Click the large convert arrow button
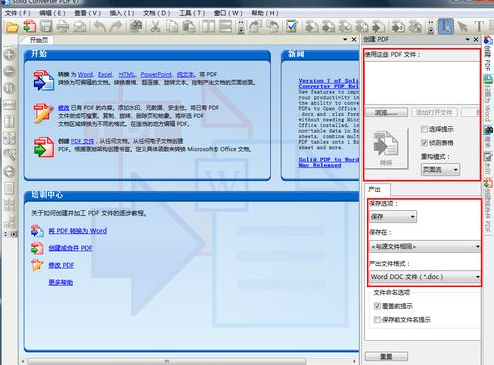Viewport: 494px width, 365px height. [386, 148]
